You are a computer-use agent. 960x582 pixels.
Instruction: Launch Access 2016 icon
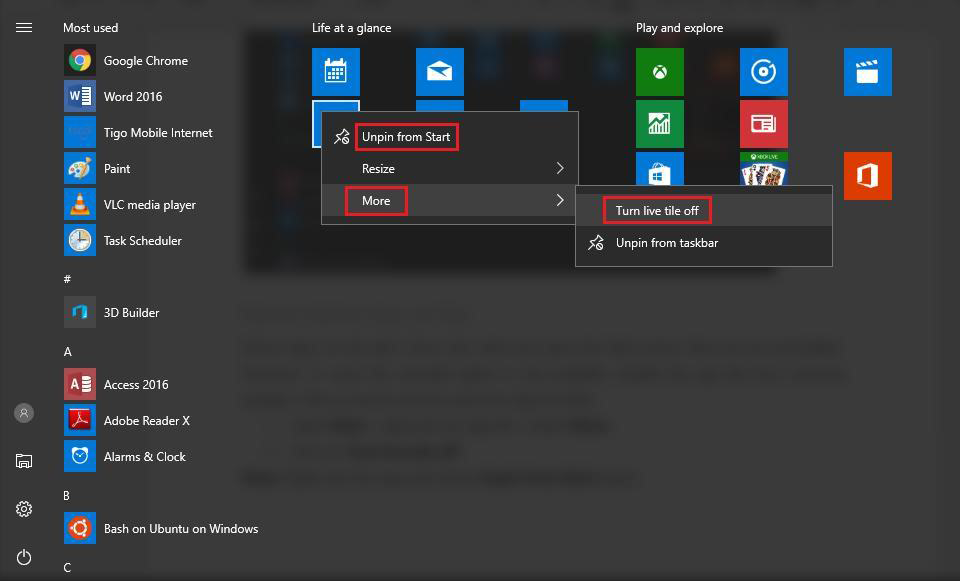point(80,384)
